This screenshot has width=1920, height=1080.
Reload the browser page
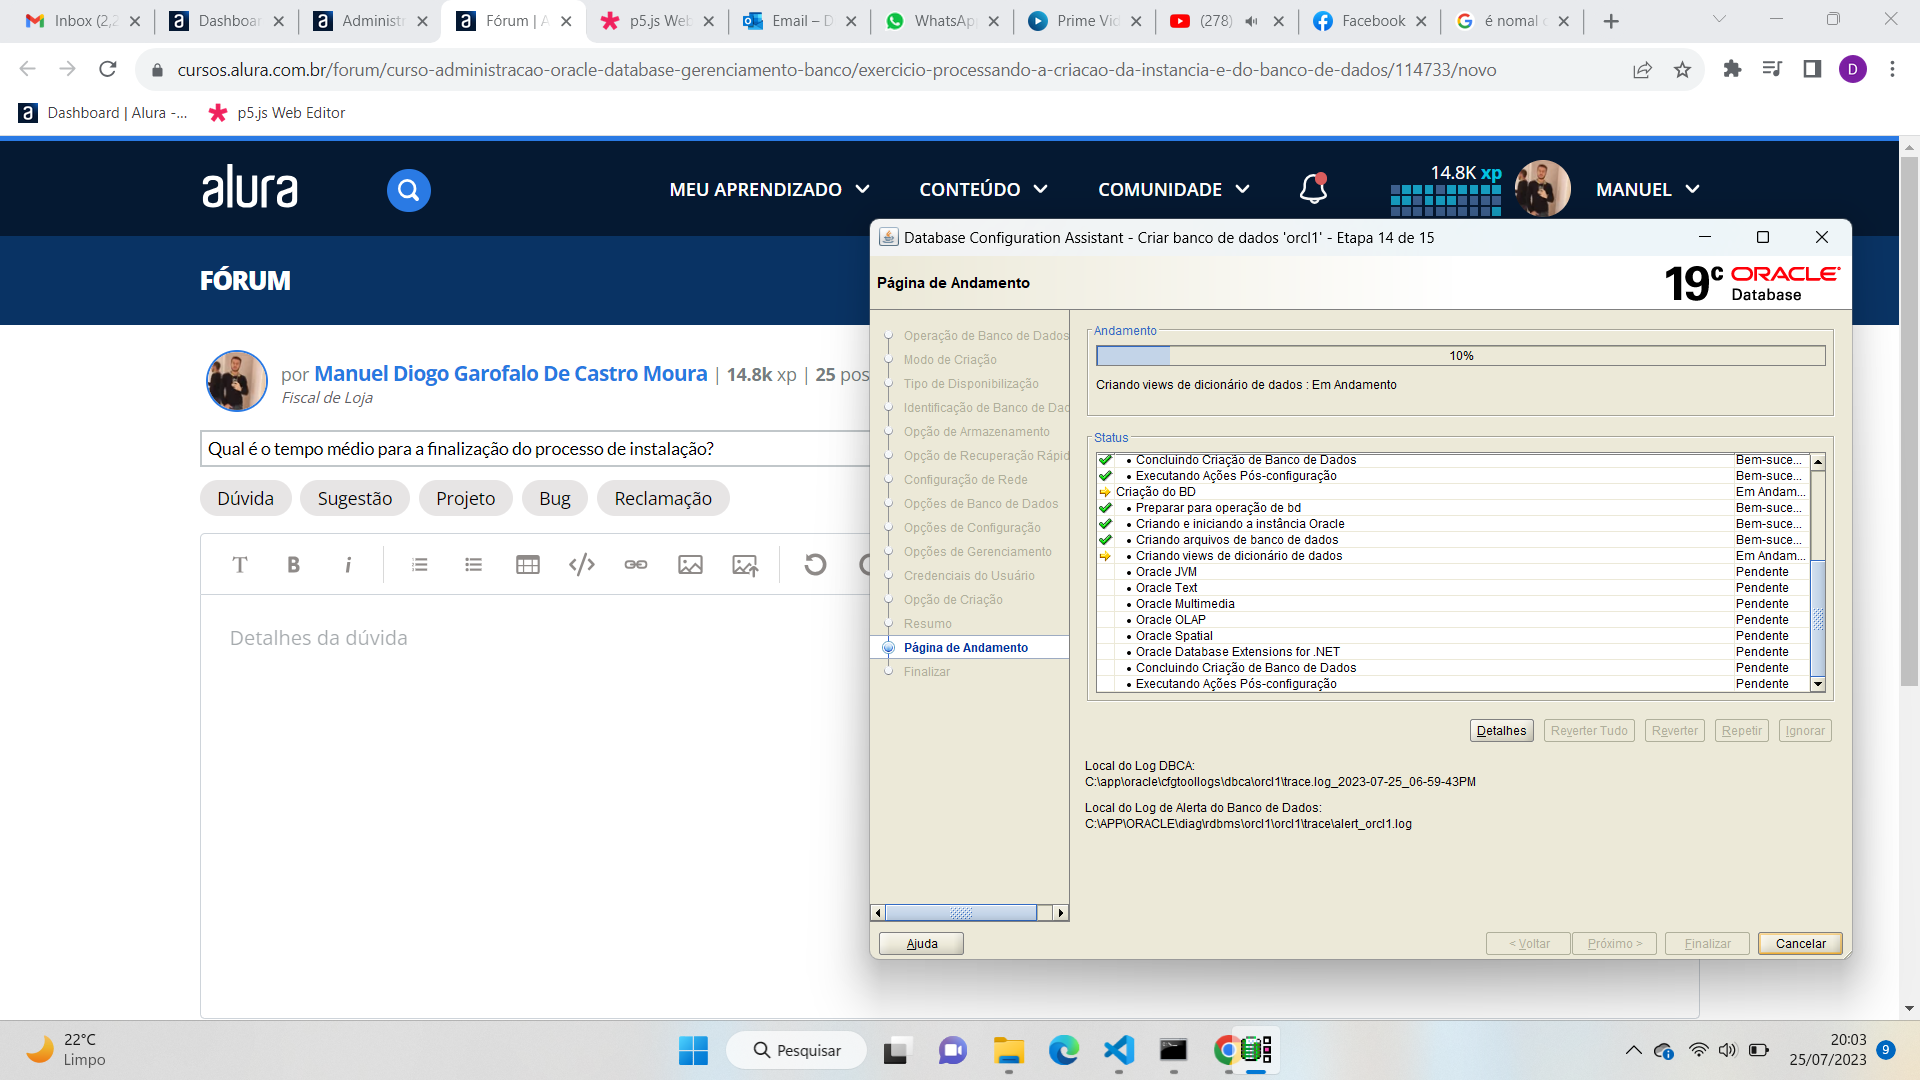click(108, 69)
